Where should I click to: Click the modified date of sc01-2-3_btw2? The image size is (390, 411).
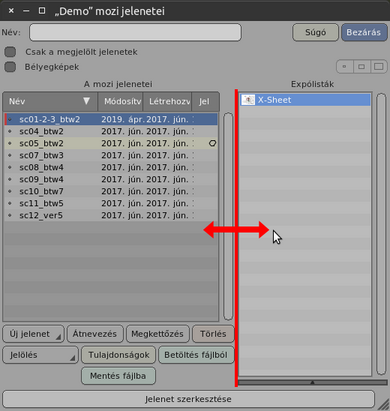[x=123, y=119]
